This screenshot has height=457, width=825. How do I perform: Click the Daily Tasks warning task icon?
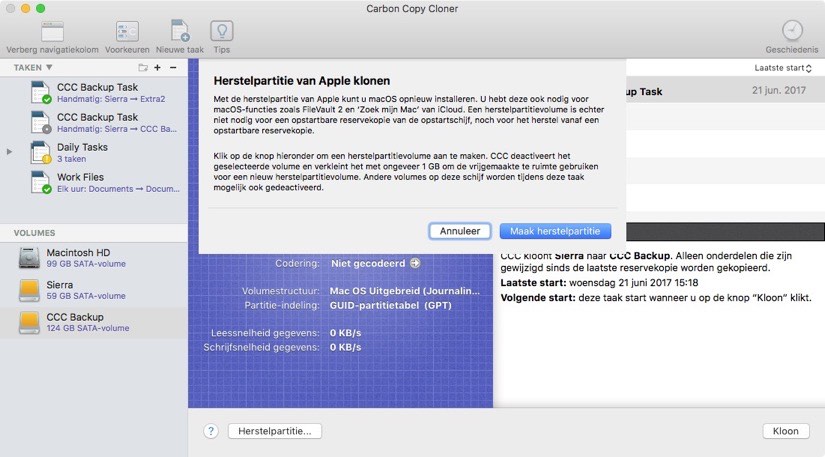click(40, 153)
